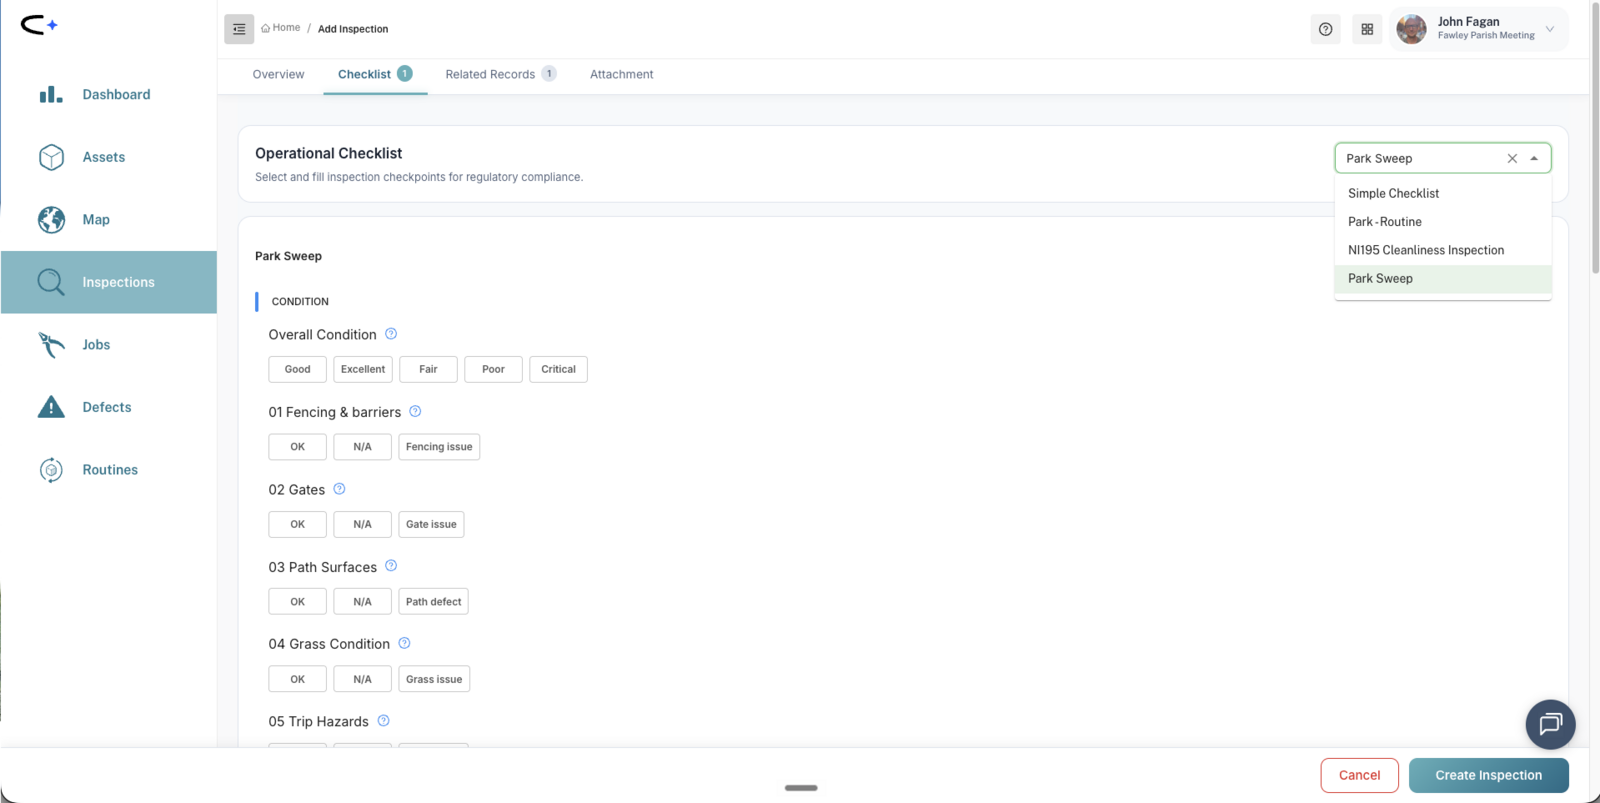This screenshot has width=1600, height=803.
Task: Click the Assets cube icon
Action: point(51,157)
